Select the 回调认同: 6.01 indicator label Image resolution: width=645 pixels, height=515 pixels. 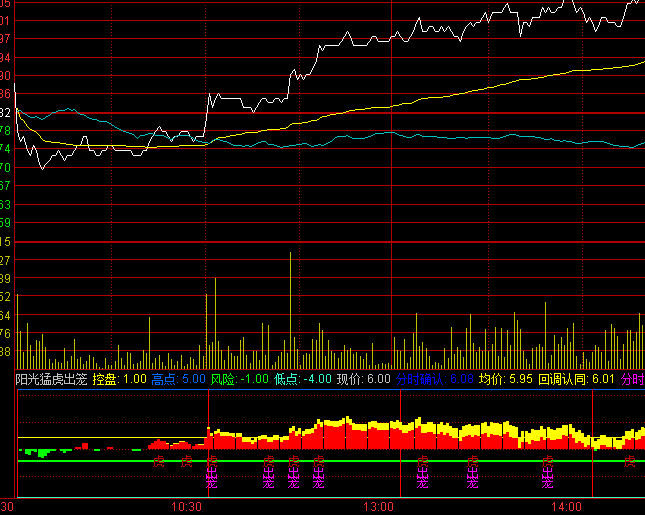point(576,379)
